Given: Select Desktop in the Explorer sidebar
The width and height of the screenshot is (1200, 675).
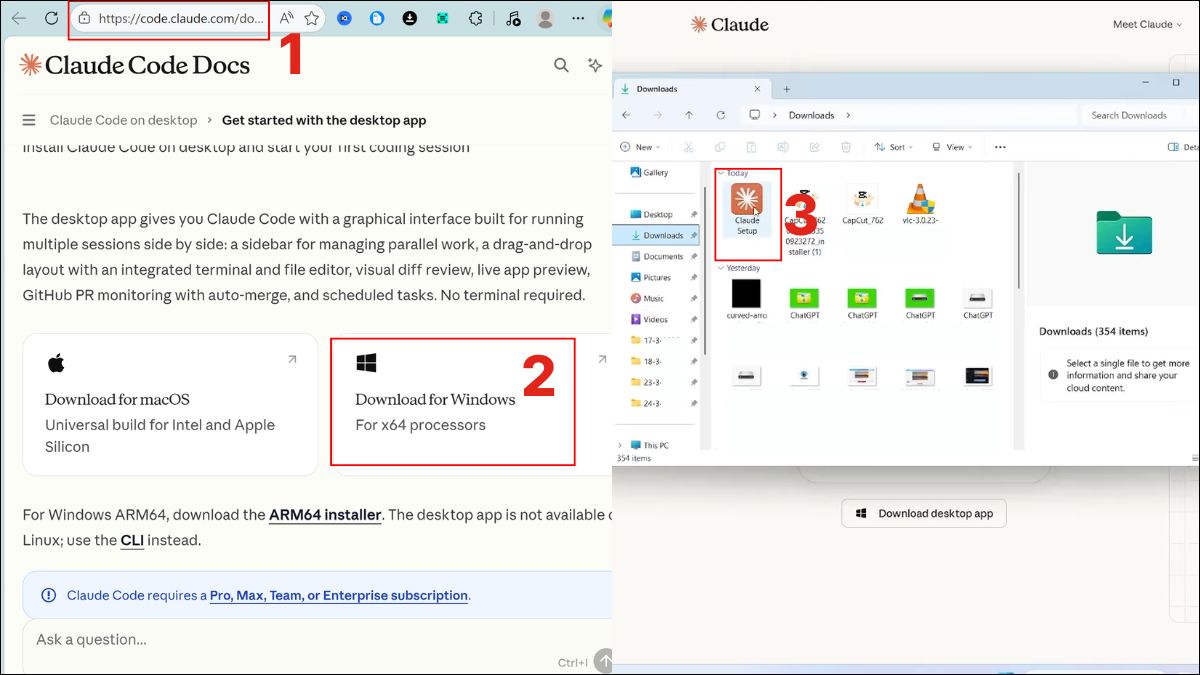Looking at the screenshot, I should tap(658, 214).
